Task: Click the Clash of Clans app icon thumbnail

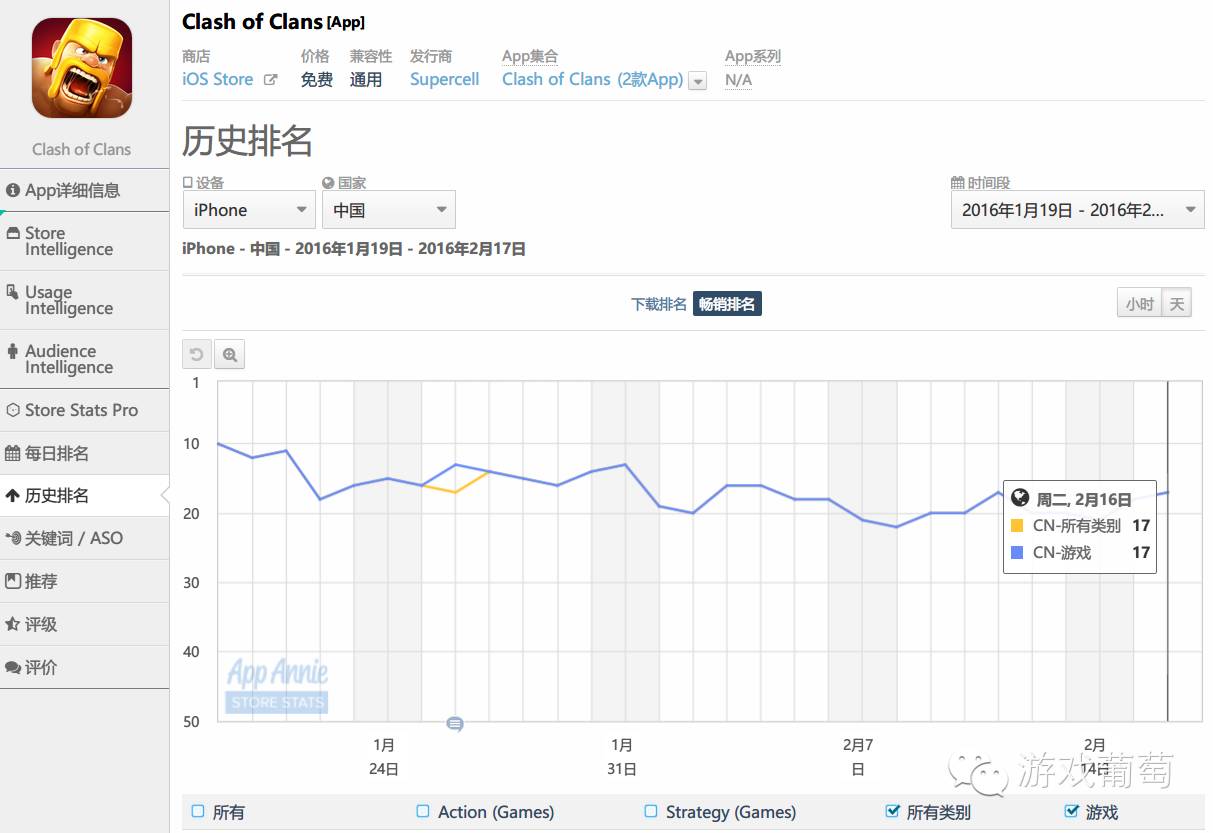Action: click(81, 69)
